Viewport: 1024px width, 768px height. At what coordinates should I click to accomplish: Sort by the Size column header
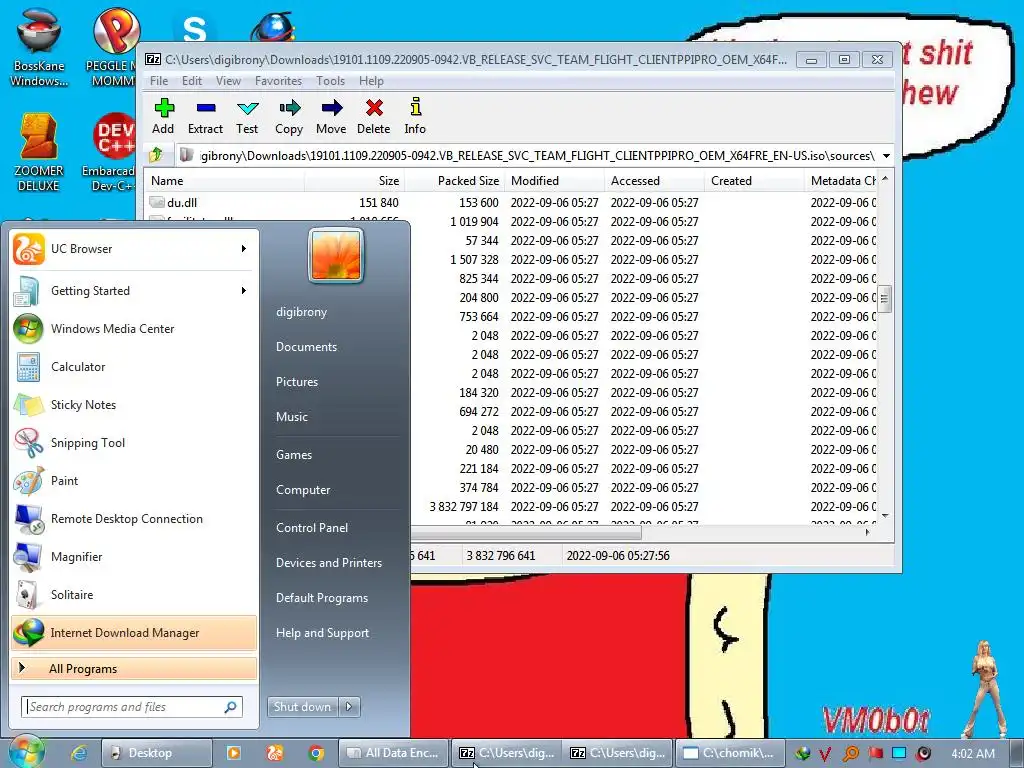click(355, 181)
